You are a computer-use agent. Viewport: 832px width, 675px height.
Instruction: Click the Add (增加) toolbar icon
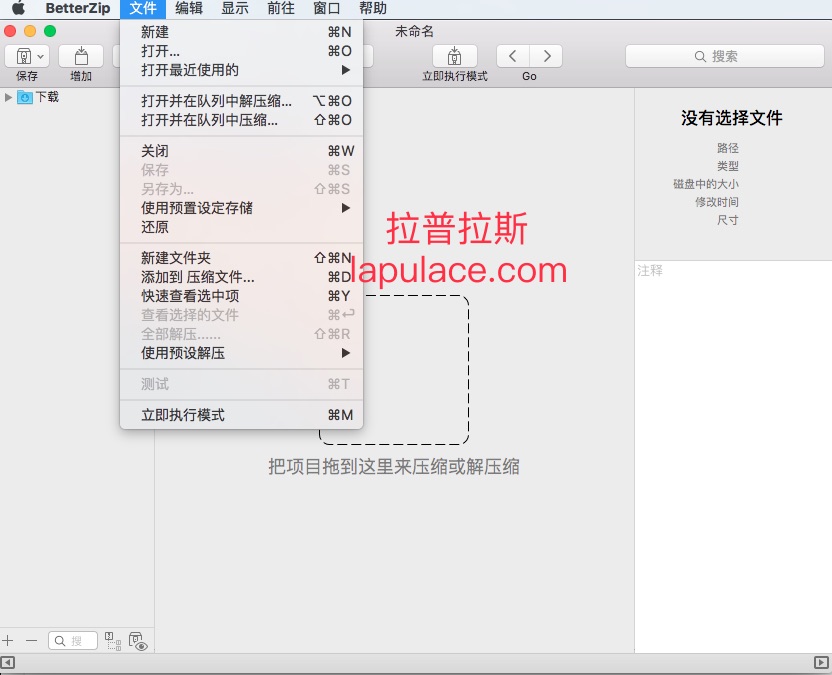[81, 56]
